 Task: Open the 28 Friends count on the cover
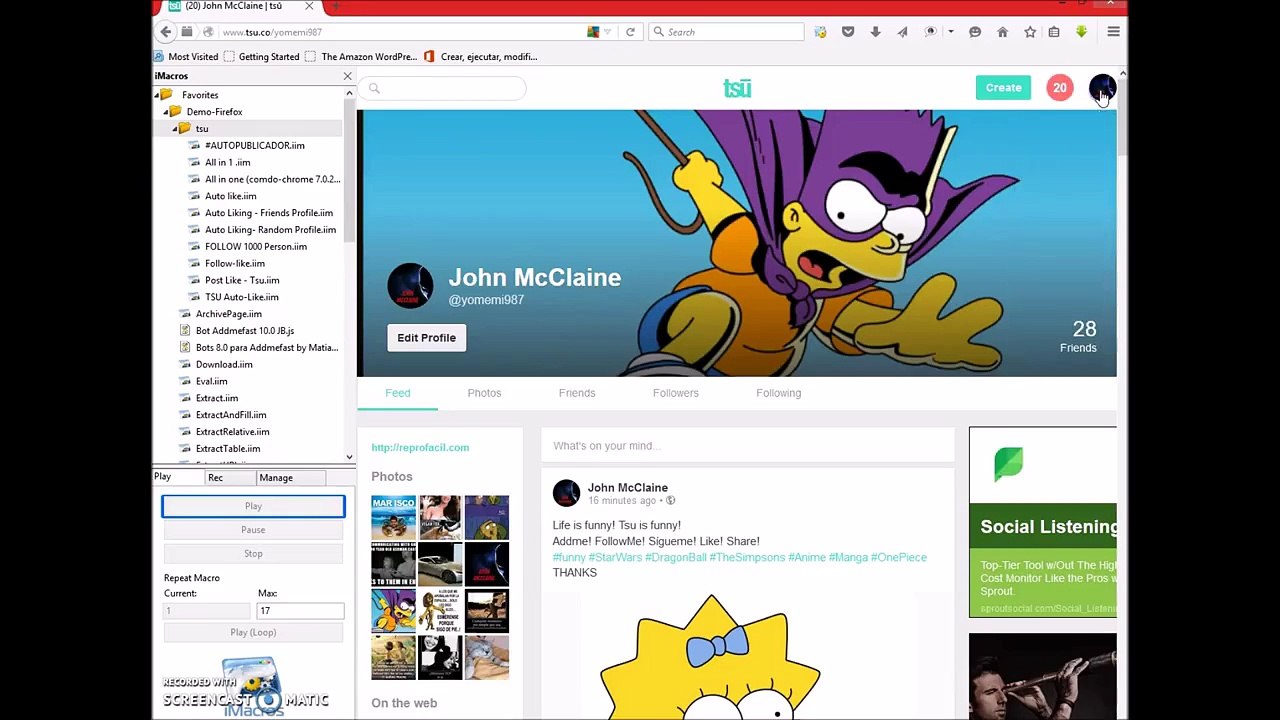pos(1078,336)
